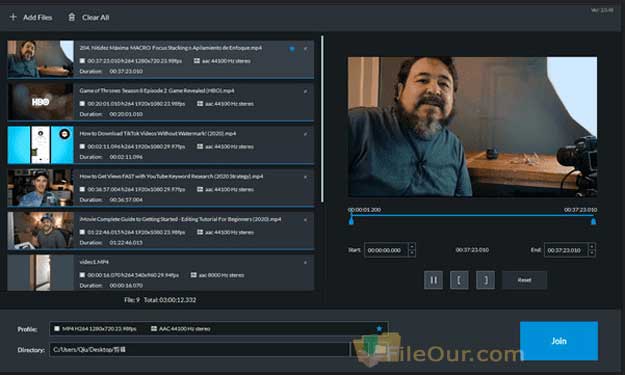Click Duration 01:22:46.015 in iMovie row
625x375 pixels.
[x=111, y=243]
